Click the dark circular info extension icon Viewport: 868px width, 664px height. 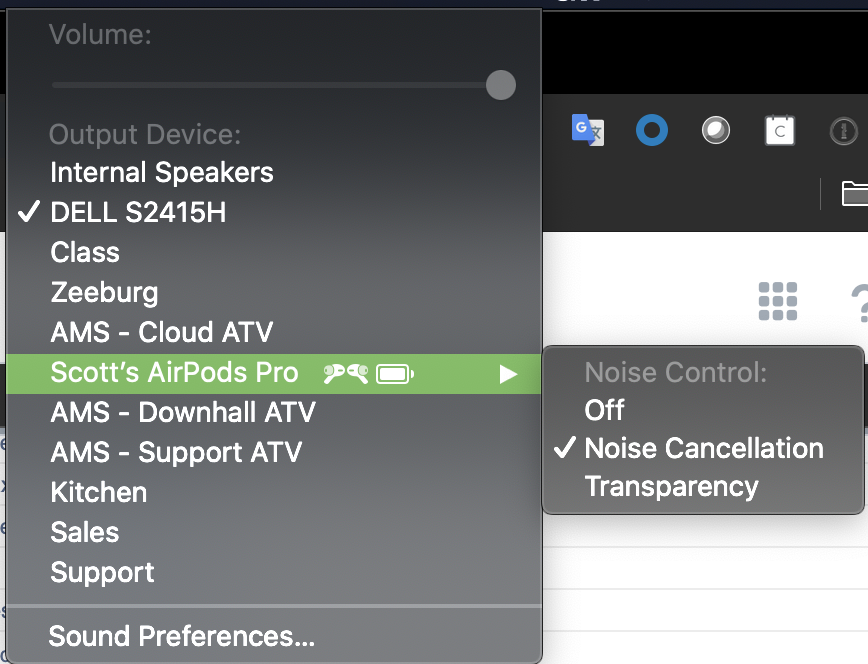coord(843,131)
